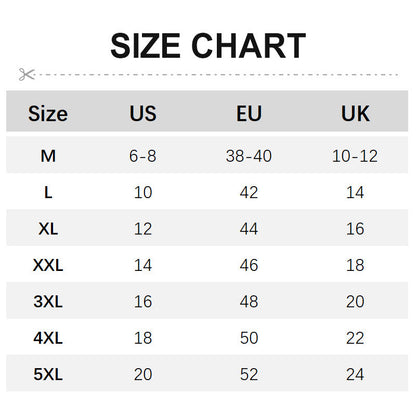This screenshot has height=416, width=416.
Task: Select UK value 22 cell
Action: point(355,338)
